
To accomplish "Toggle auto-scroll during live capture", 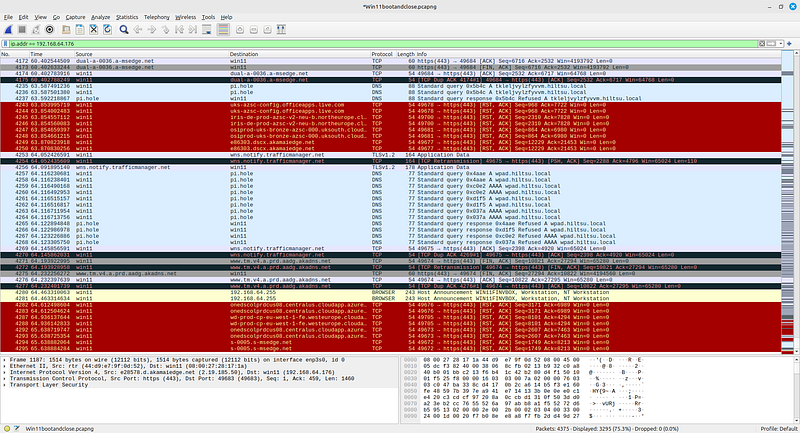I will (x=207, y=30).
